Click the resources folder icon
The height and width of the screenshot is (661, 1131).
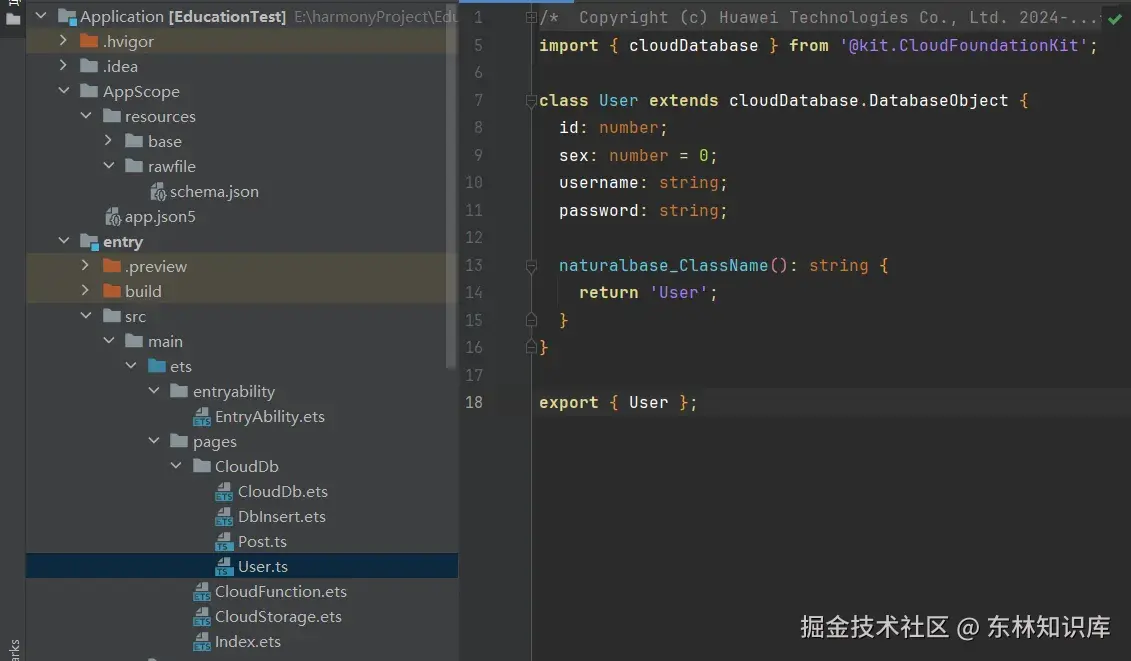pyautogui.click(x=111, y=115)
